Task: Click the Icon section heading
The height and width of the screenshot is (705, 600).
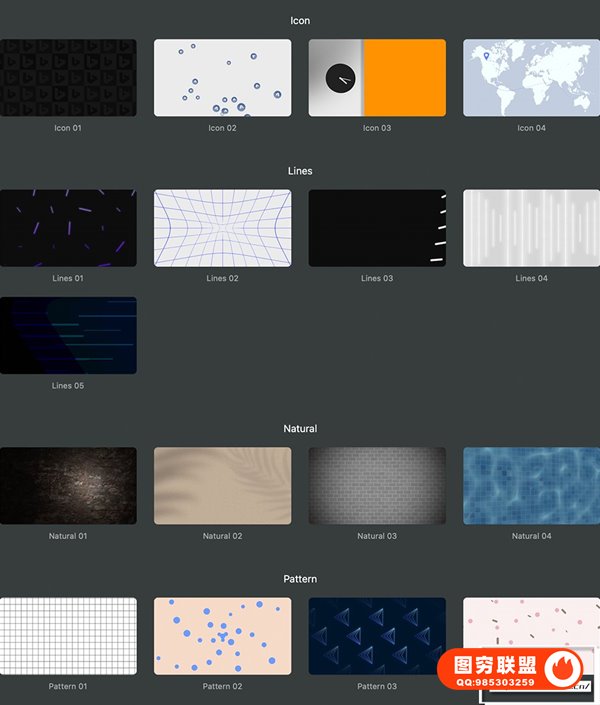Action: tap(300, 20)
